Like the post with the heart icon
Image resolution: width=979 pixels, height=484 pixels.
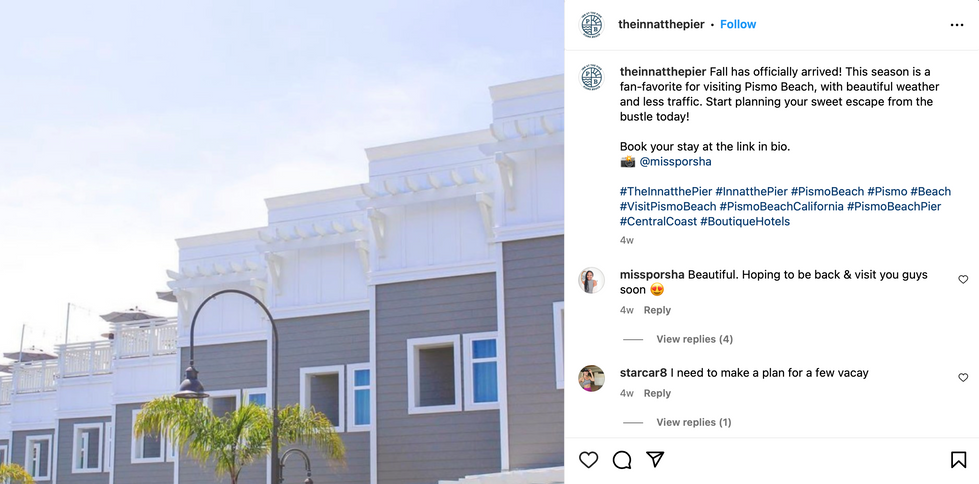588,460
